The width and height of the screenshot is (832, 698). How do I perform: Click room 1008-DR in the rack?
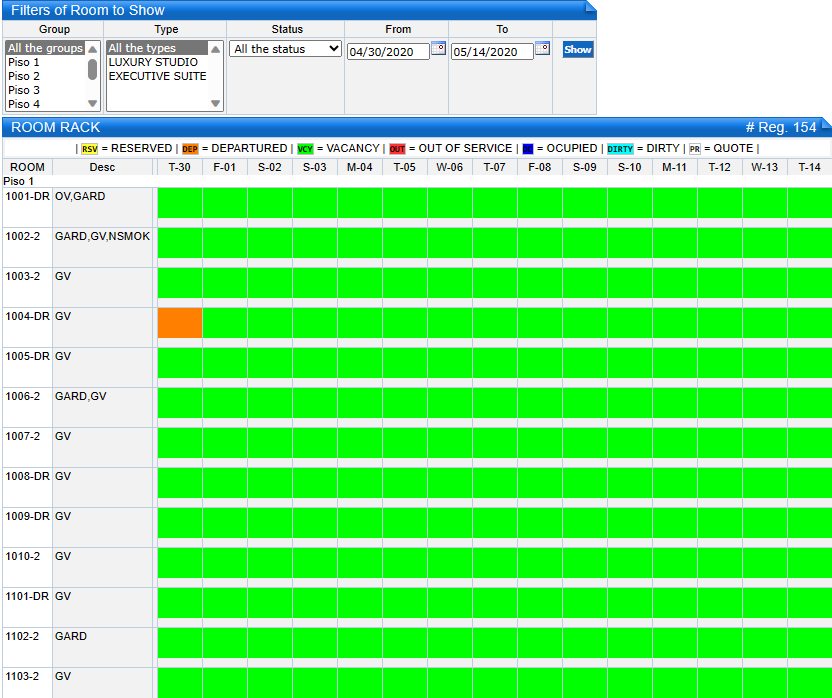tap(27, 476)
